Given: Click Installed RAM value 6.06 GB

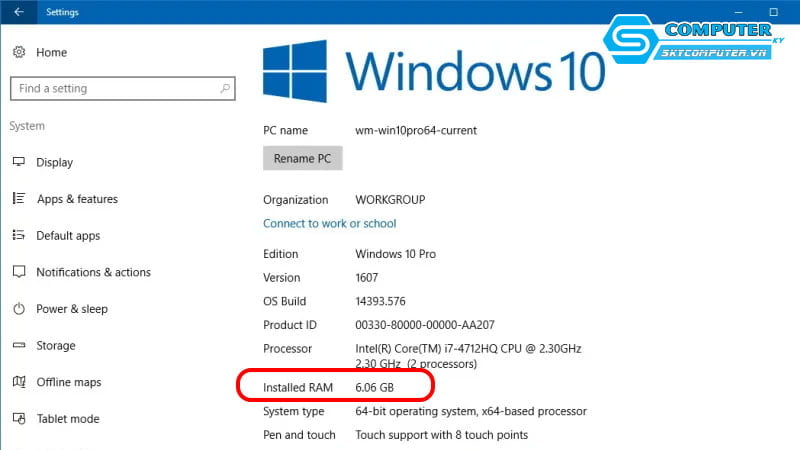Looking at the screenshot, I should 374,388.
